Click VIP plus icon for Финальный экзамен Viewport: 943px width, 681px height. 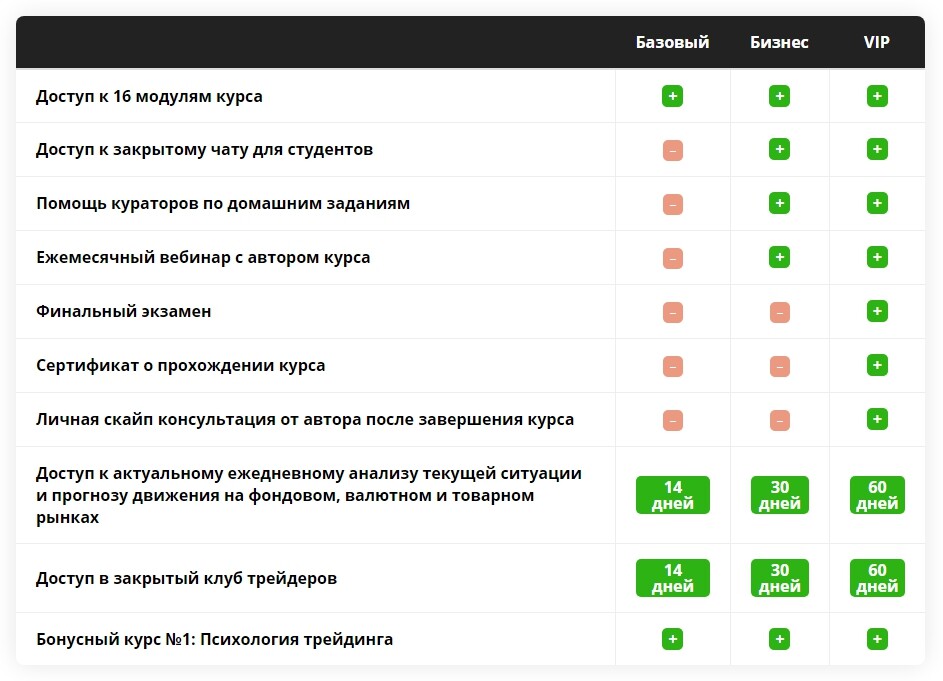coord(877,312)
